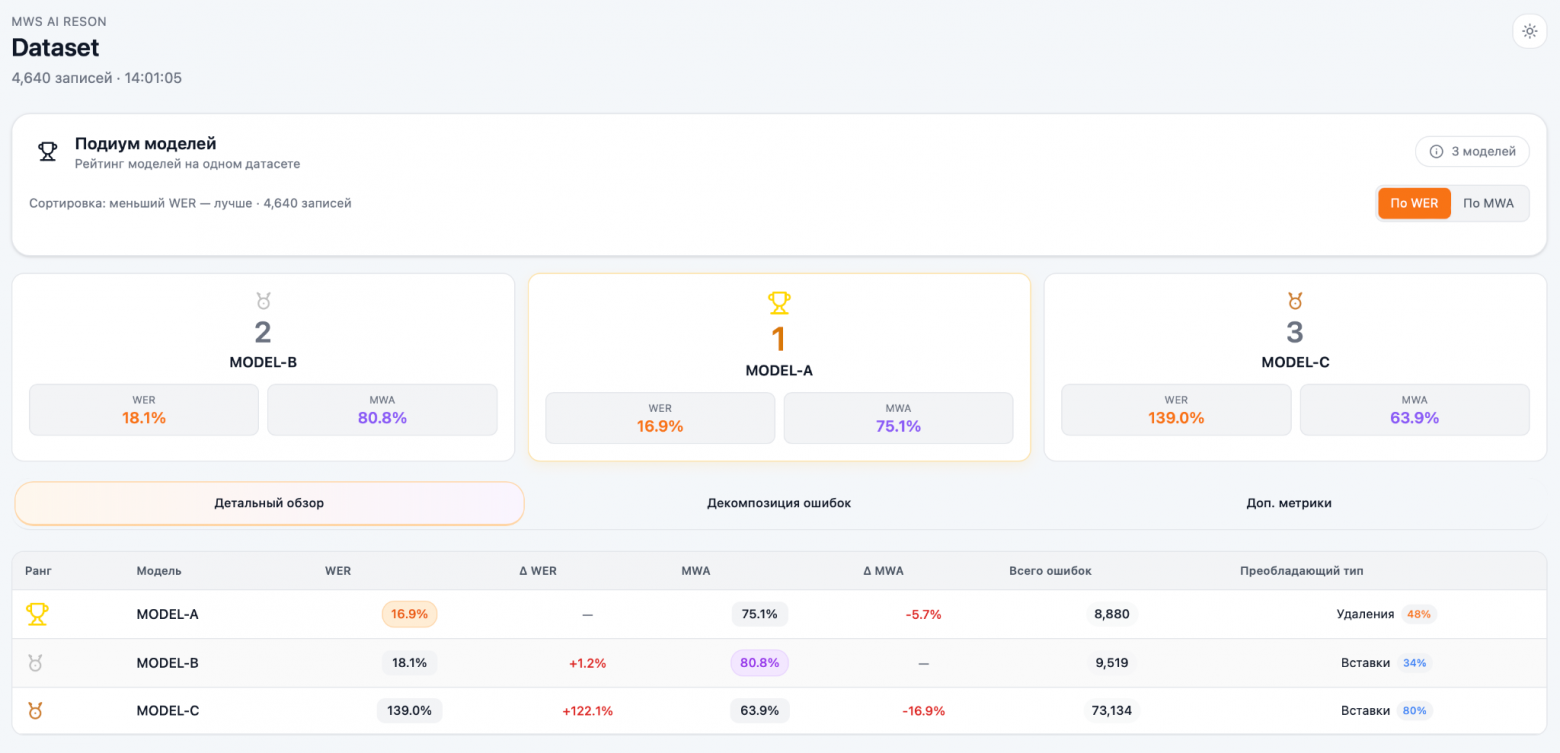The width and height of the screenshot is (1560, 753).
Task: Click the silver medal in MODEL-B table row
Action: (x=36, y=662)
